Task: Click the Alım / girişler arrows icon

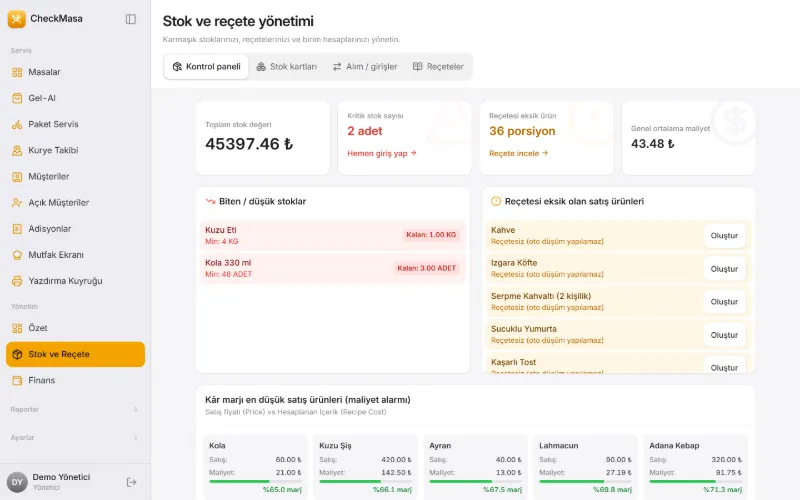Action: (337, 67)
